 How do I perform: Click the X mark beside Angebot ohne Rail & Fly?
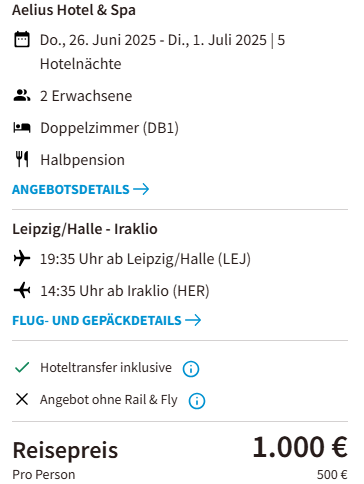(22, 399)
